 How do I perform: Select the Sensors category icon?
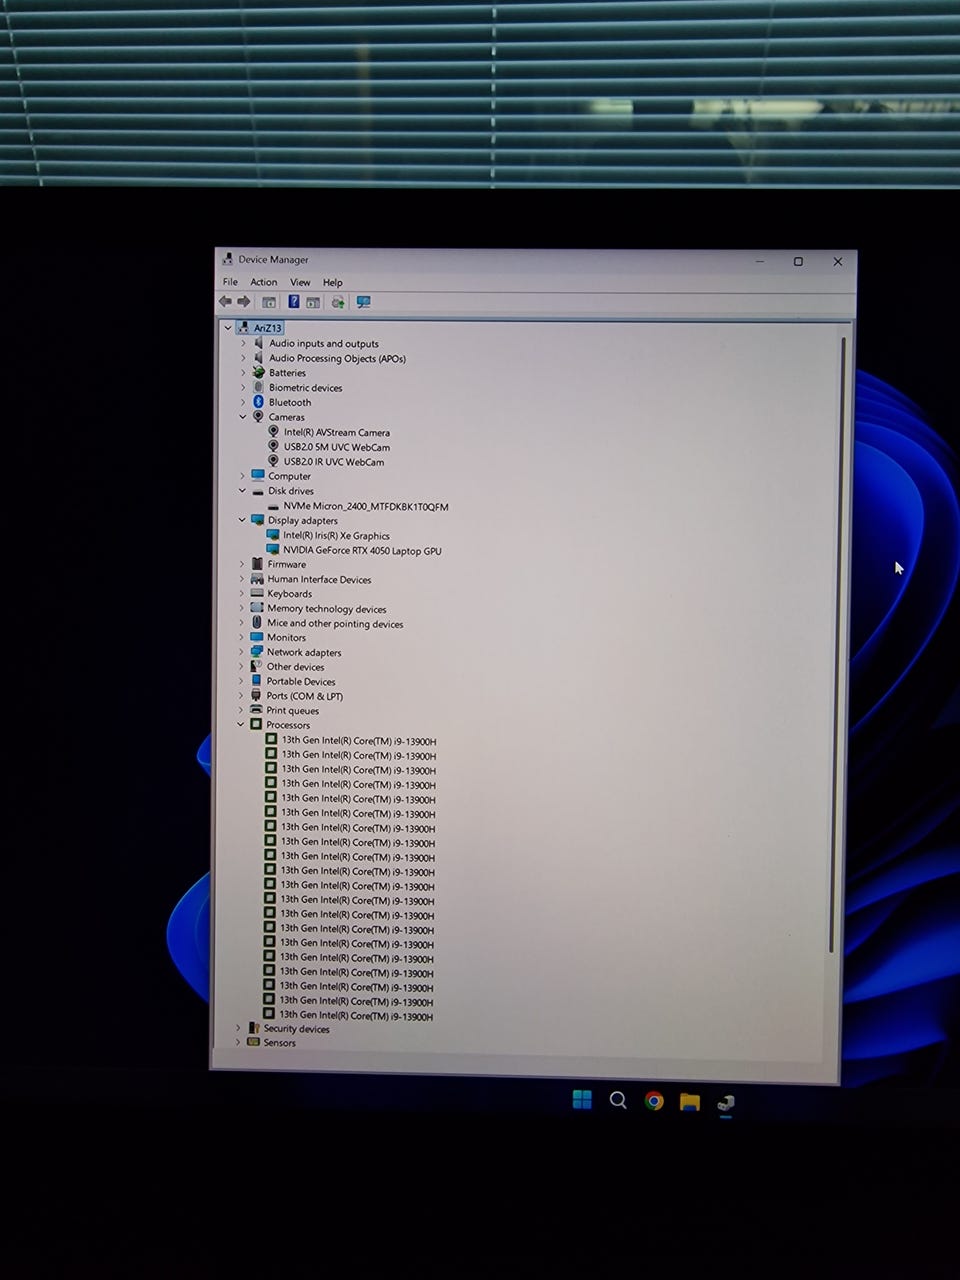coord(253,1042)
